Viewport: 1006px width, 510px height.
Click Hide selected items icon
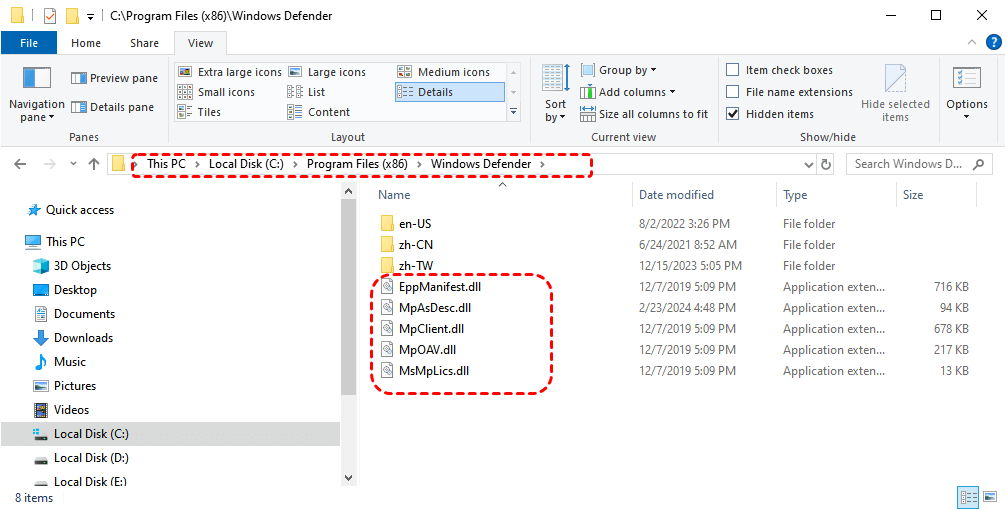[895, 80]
